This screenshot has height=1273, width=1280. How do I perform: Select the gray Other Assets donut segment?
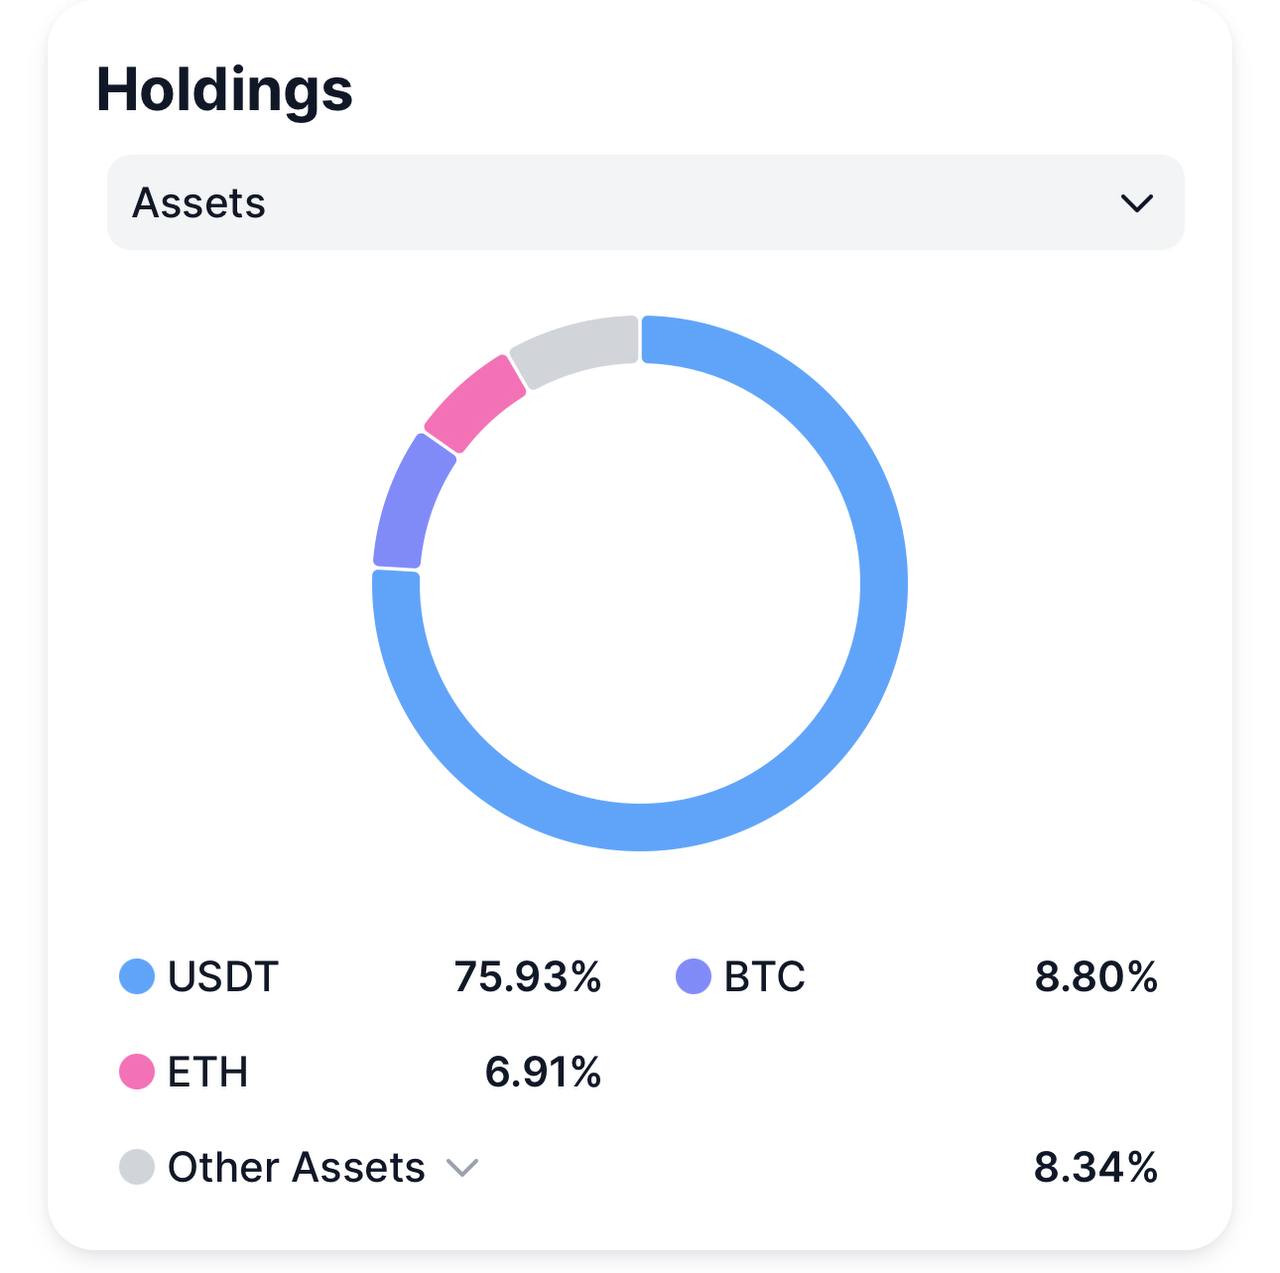coord(577,349)
